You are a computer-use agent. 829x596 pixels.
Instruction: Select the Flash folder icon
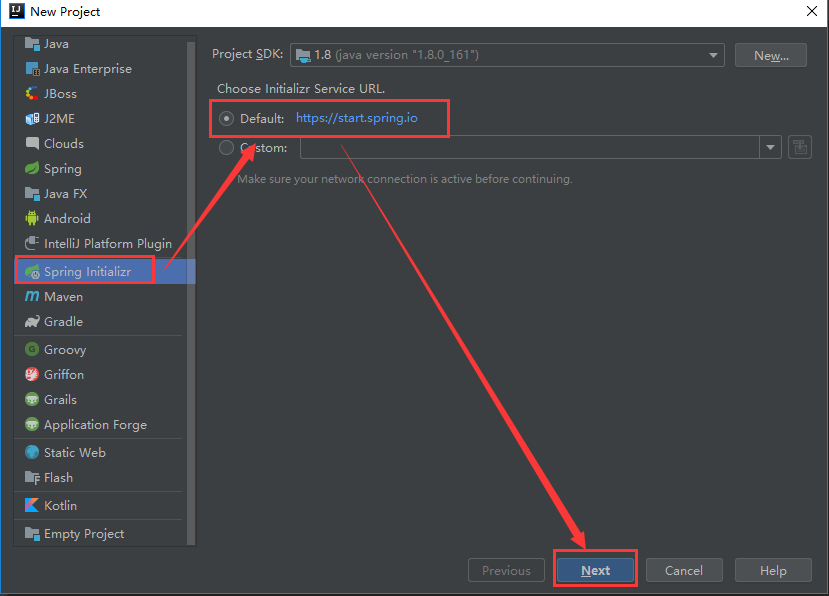tap(32, 478)
